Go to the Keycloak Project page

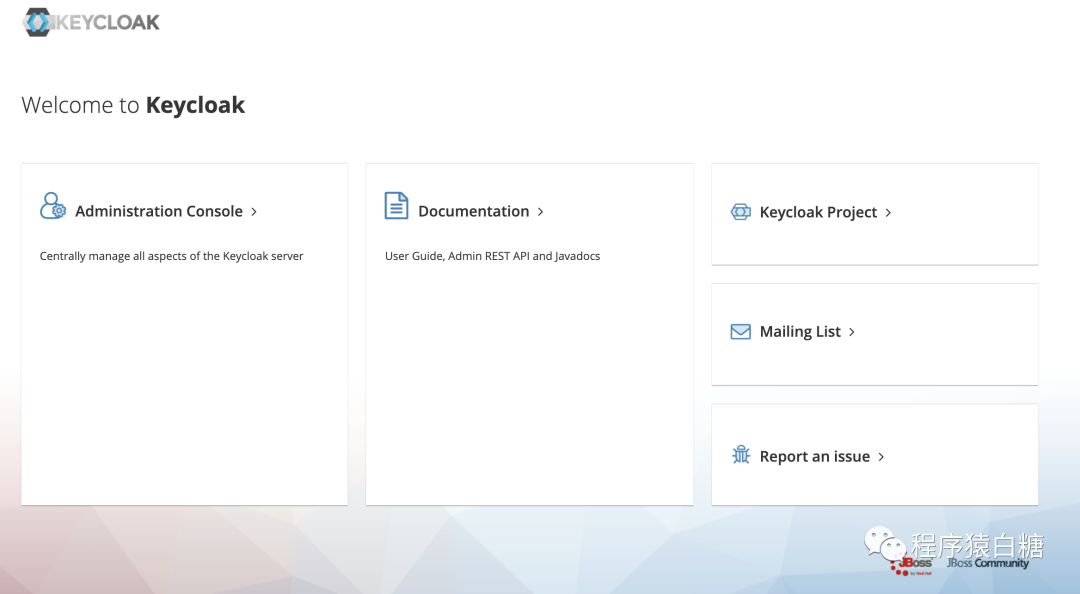point(818,212)
